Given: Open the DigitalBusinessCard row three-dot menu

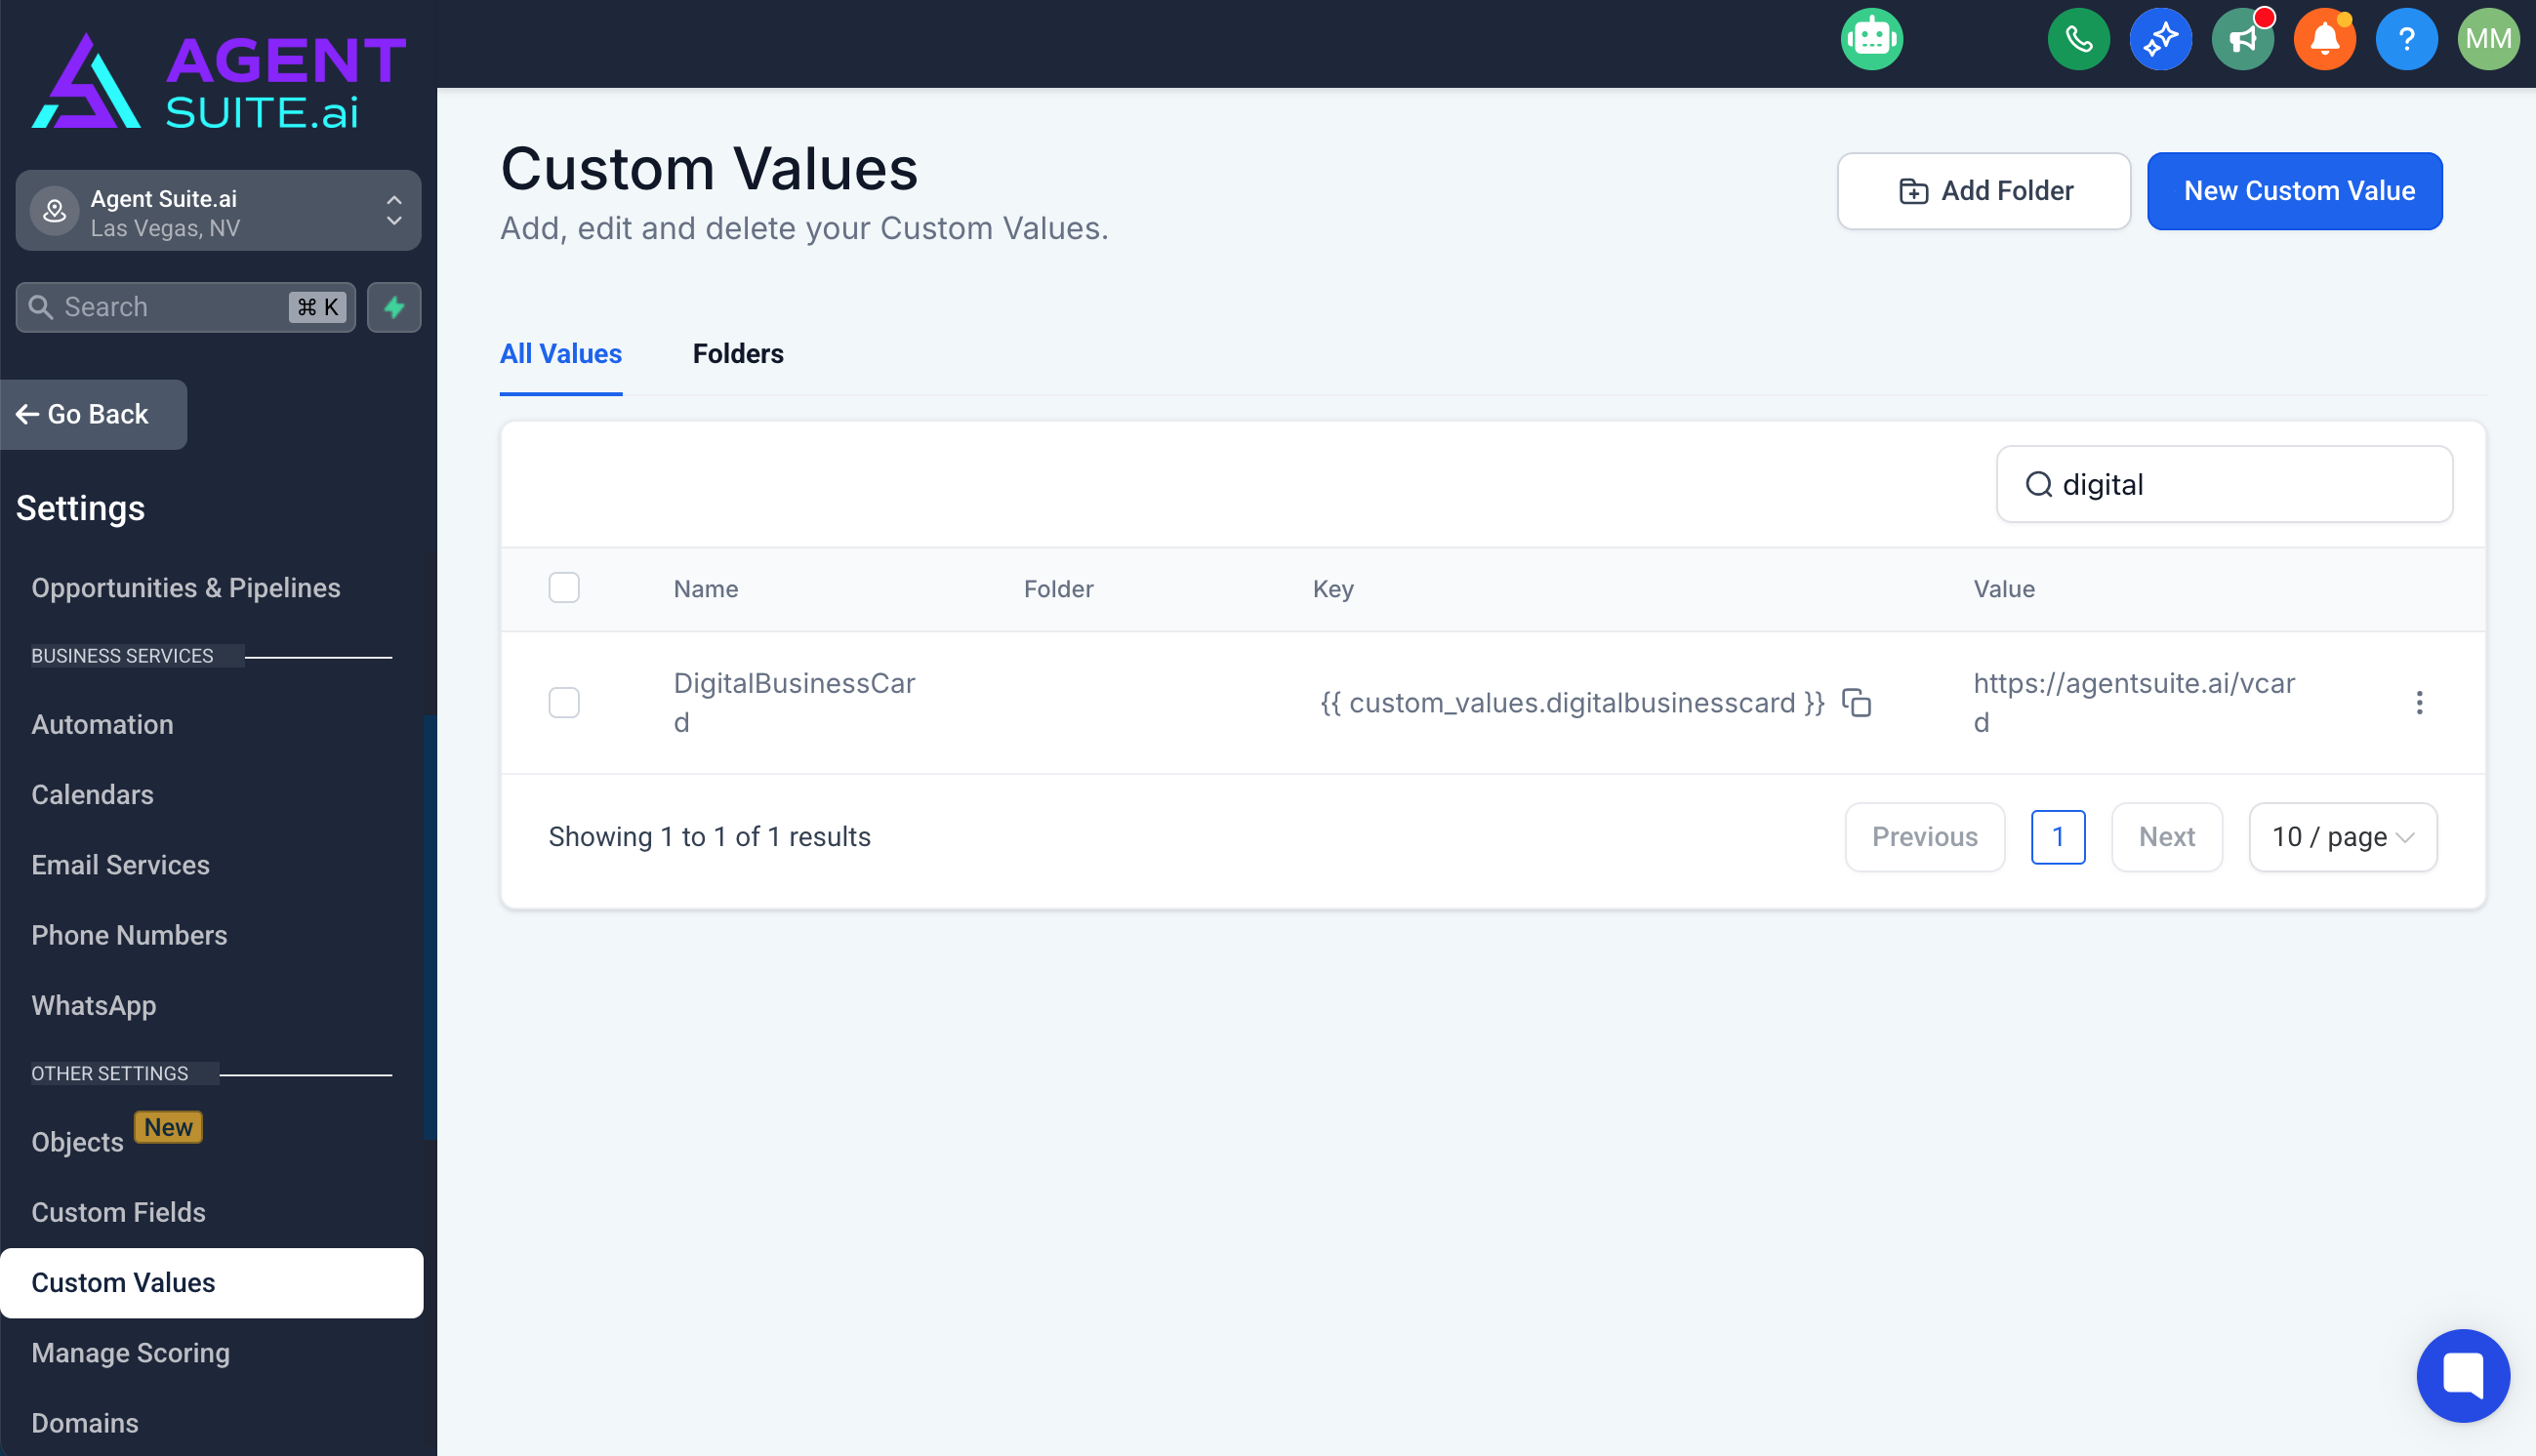Looking at the screenshot, I should pos(2419,703).
